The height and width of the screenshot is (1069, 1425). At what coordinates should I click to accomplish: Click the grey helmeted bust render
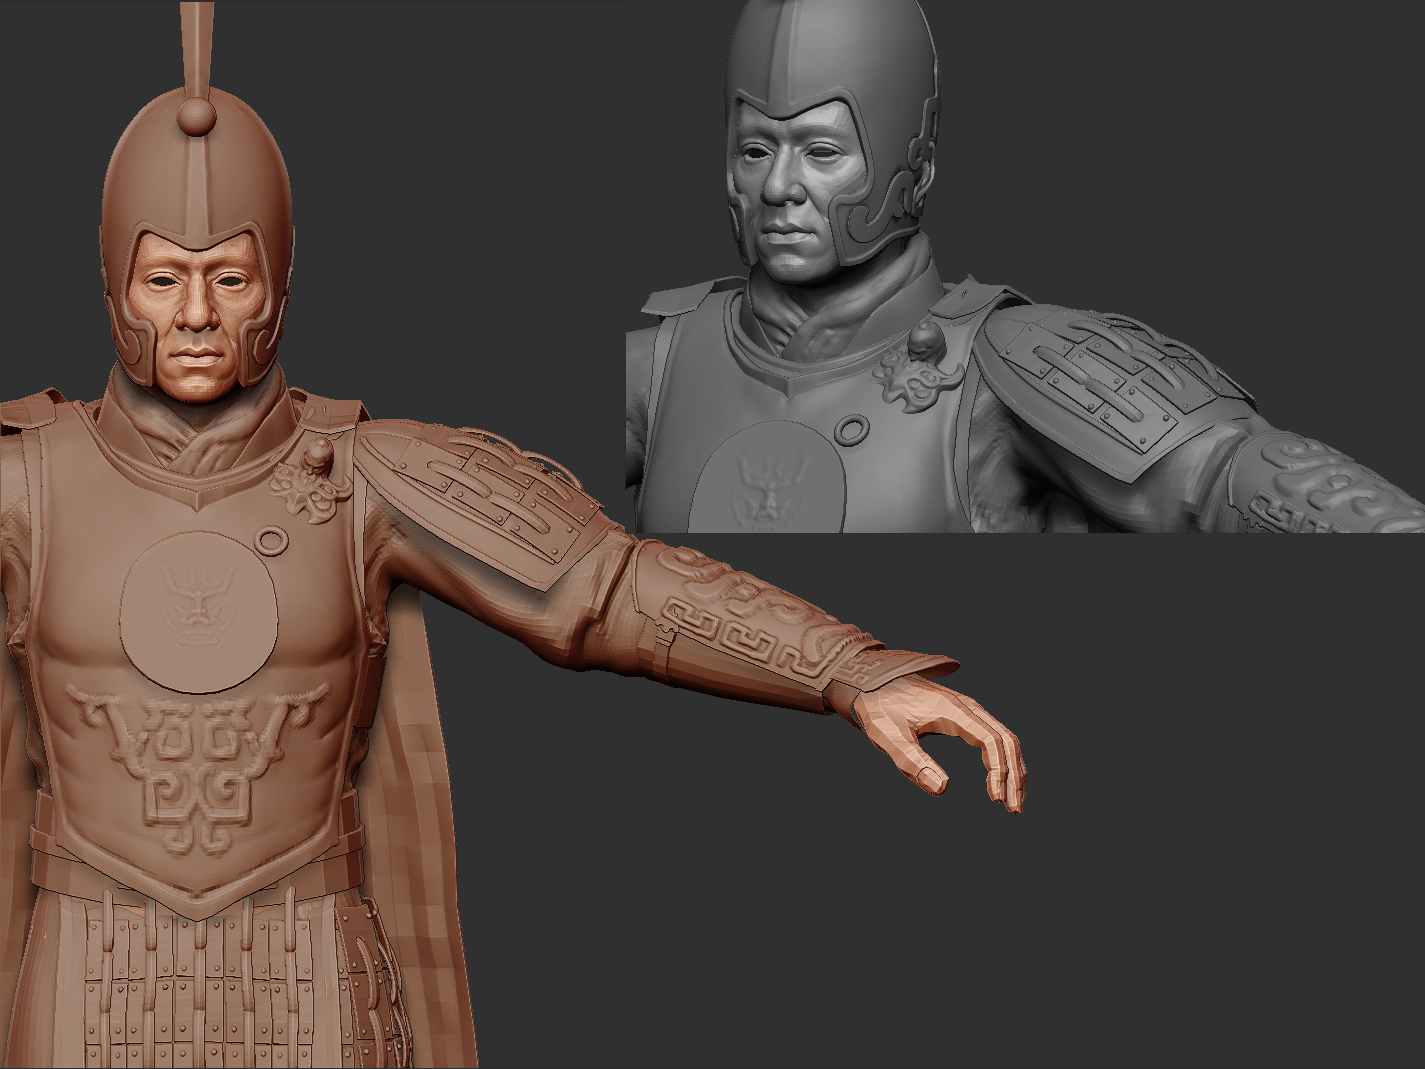1025,266
